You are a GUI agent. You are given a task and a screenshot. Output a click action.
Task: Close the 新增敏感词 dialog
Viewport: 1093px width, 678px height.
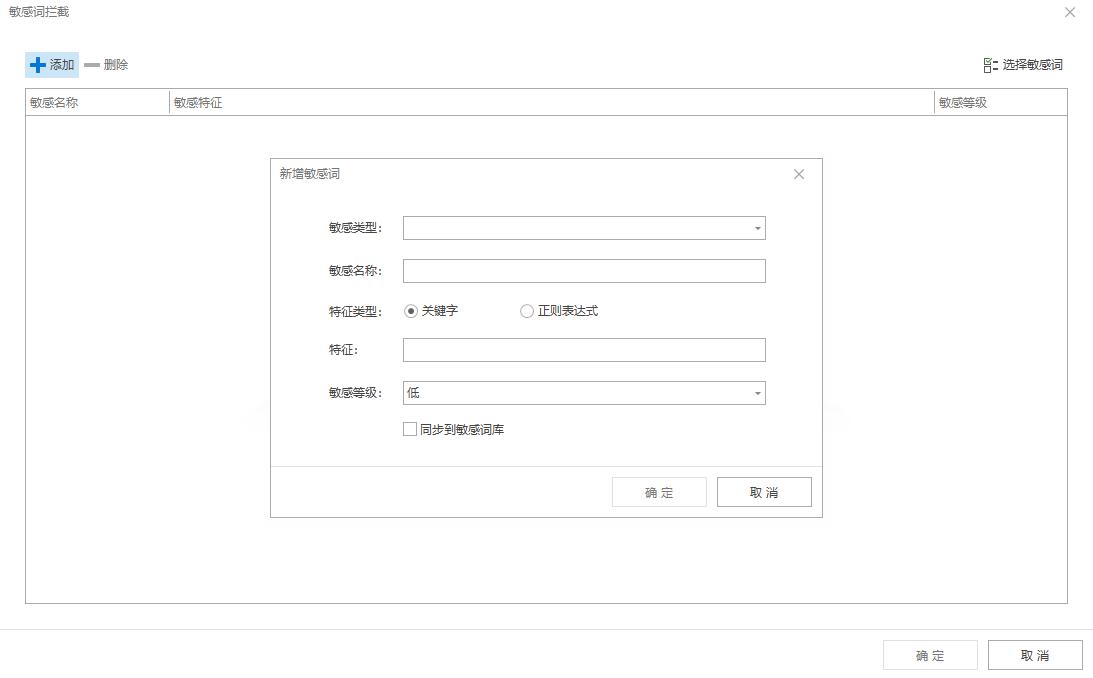coord(799,174)
